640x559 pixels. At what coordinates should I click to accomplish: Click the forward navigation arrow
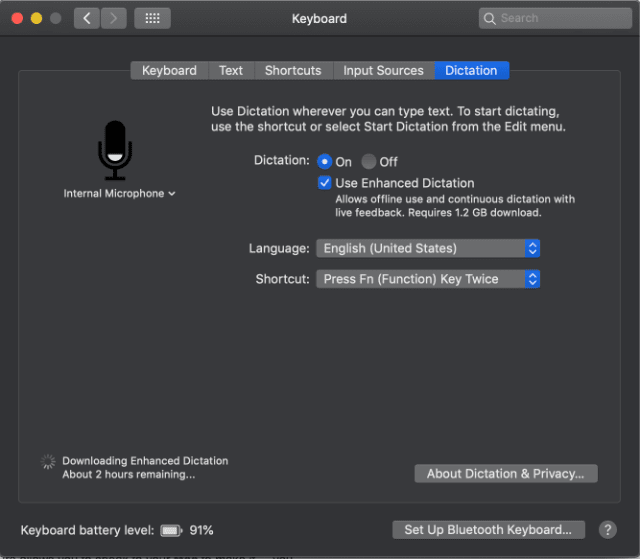pos(113,18)
